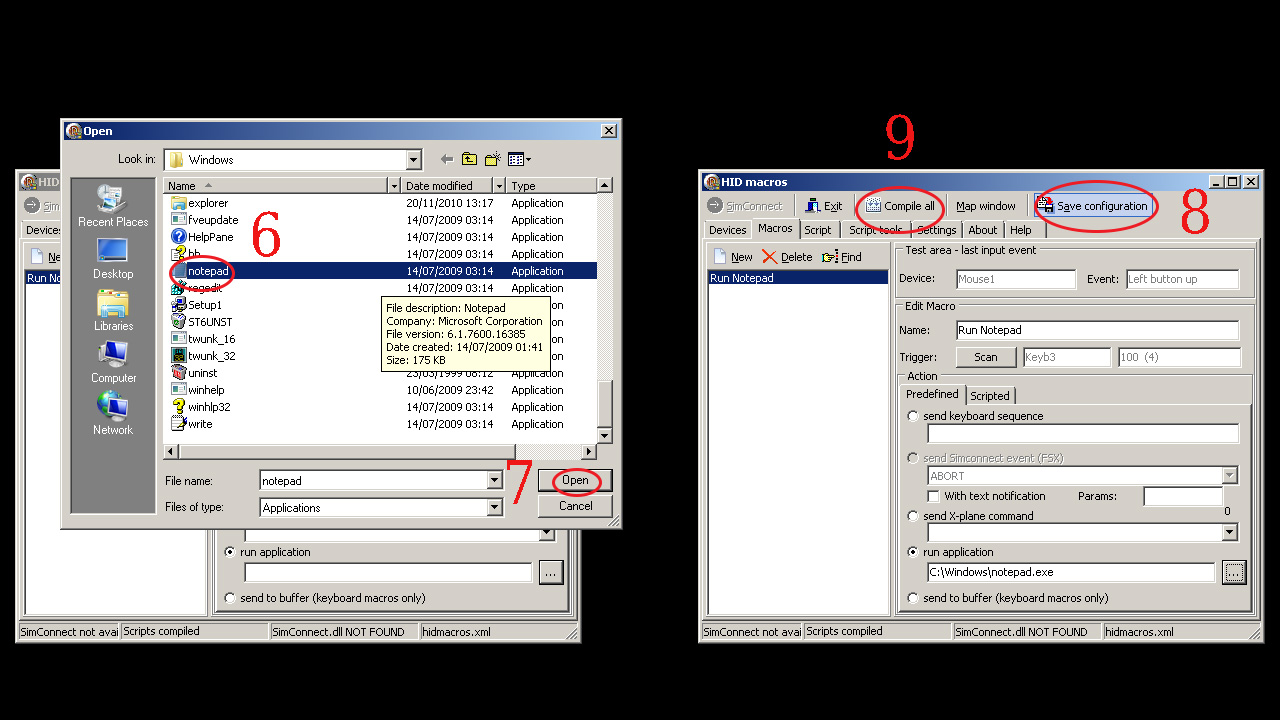This screenshot has width=1280, height=720.
Task: Select the send keyboard sequence option
Action: click(x=913, y=416)
